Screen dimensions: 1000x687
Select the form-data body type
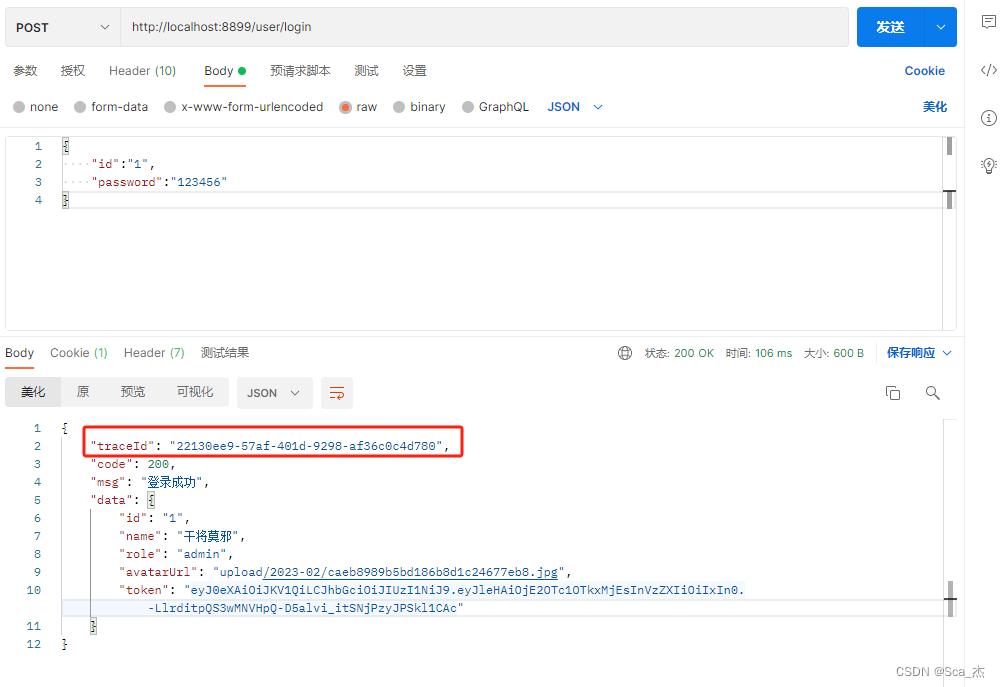pyautogui.click(x=111, y=107)
